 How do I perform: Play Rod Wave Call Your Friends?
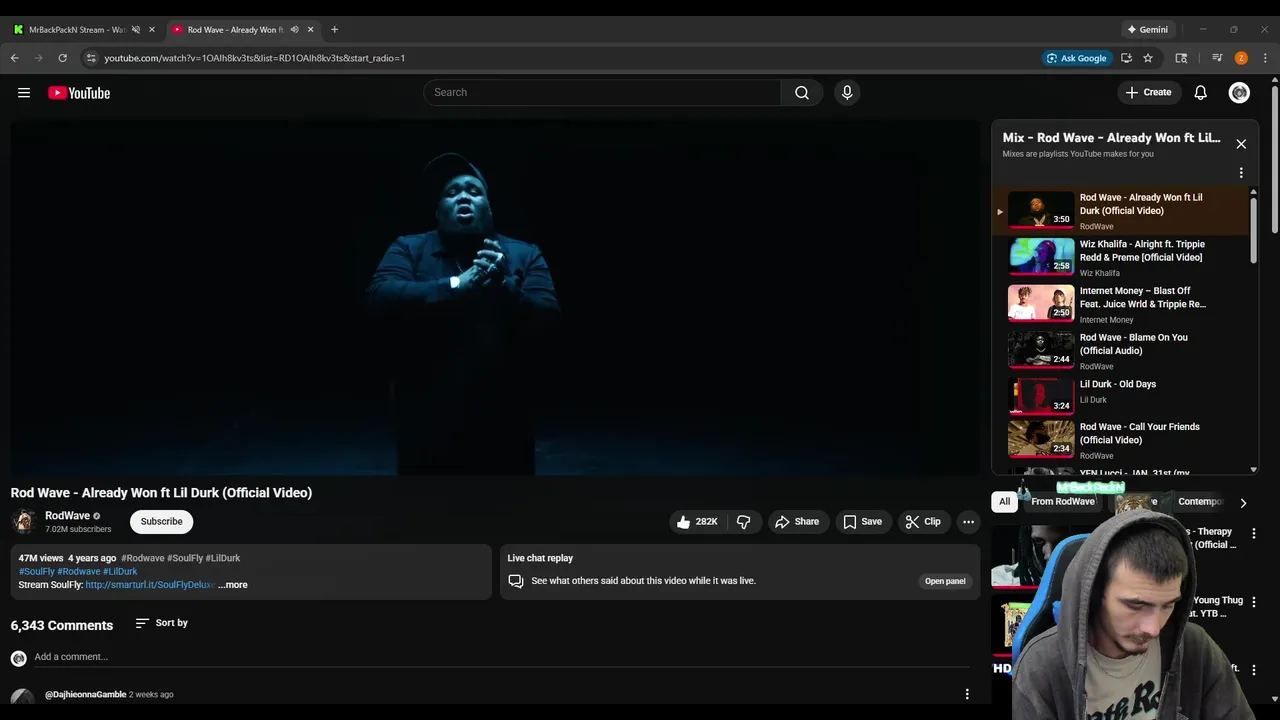pos(1120,440)
